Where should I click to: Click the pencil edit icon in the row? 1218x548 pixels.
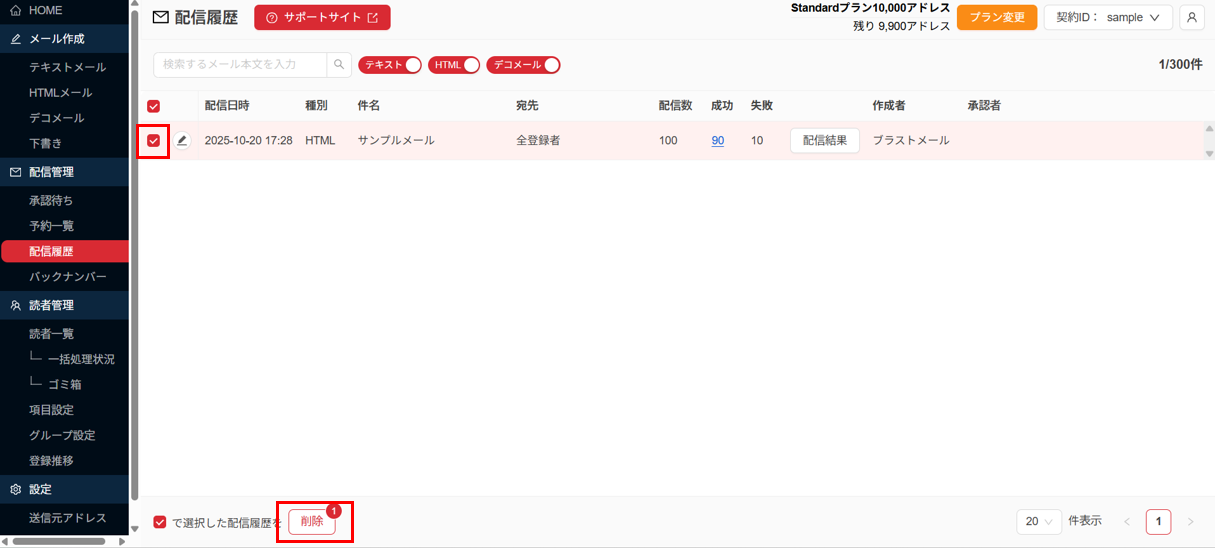pyautogui.click(x=182, y=141)
